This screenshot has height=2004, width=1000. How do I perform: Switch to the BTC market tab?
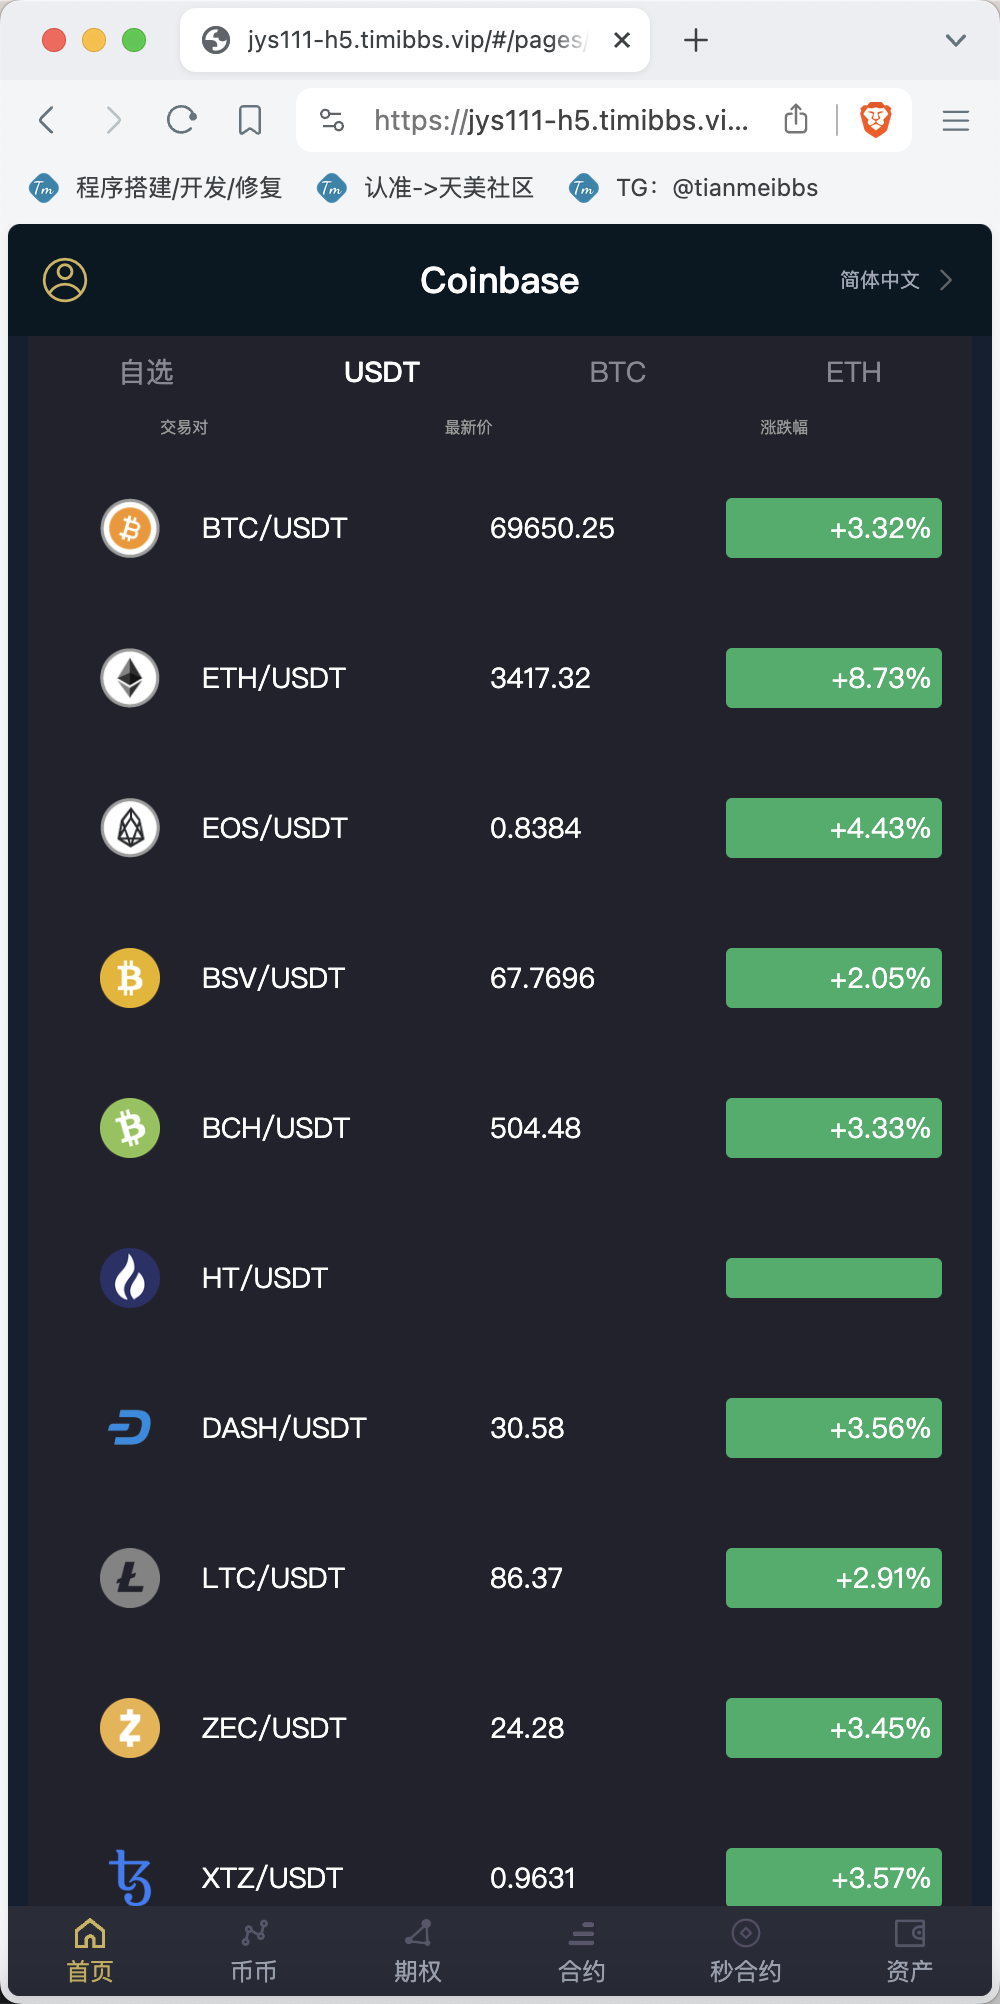pyautogui.click(x=617, y=372)
